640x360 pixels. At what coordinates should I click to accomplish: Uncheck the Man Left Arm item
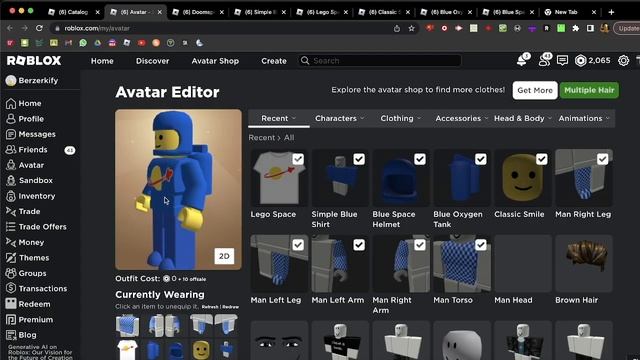[x=359, y=245]
